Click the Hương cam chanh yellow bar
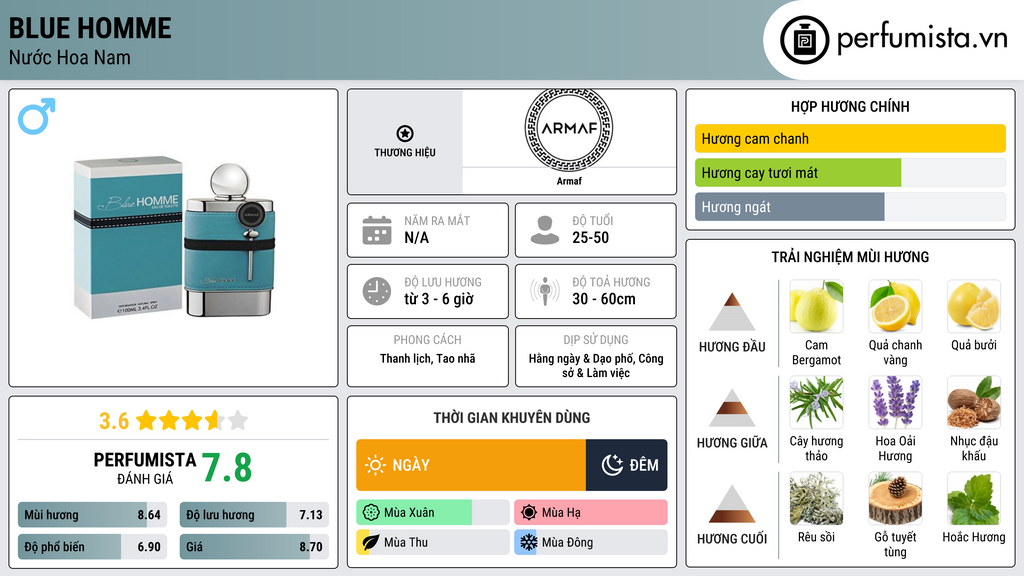 [x=849, y=139]
